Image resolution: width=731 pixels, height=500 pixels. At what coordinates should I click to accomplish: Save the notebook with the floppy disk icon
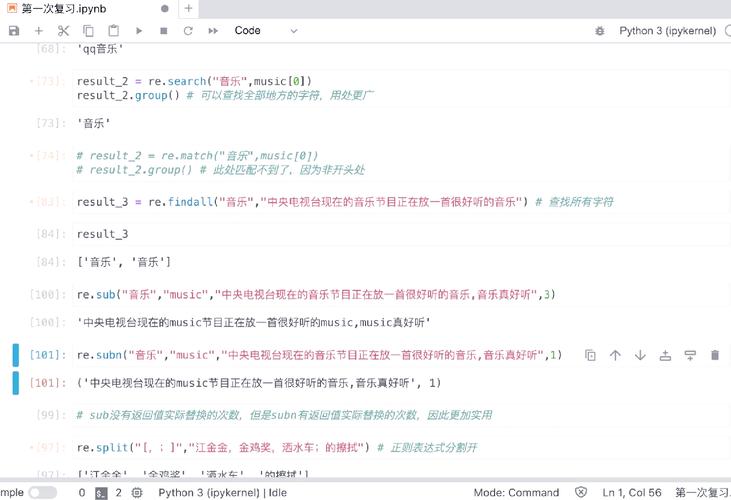pos(14,31)
